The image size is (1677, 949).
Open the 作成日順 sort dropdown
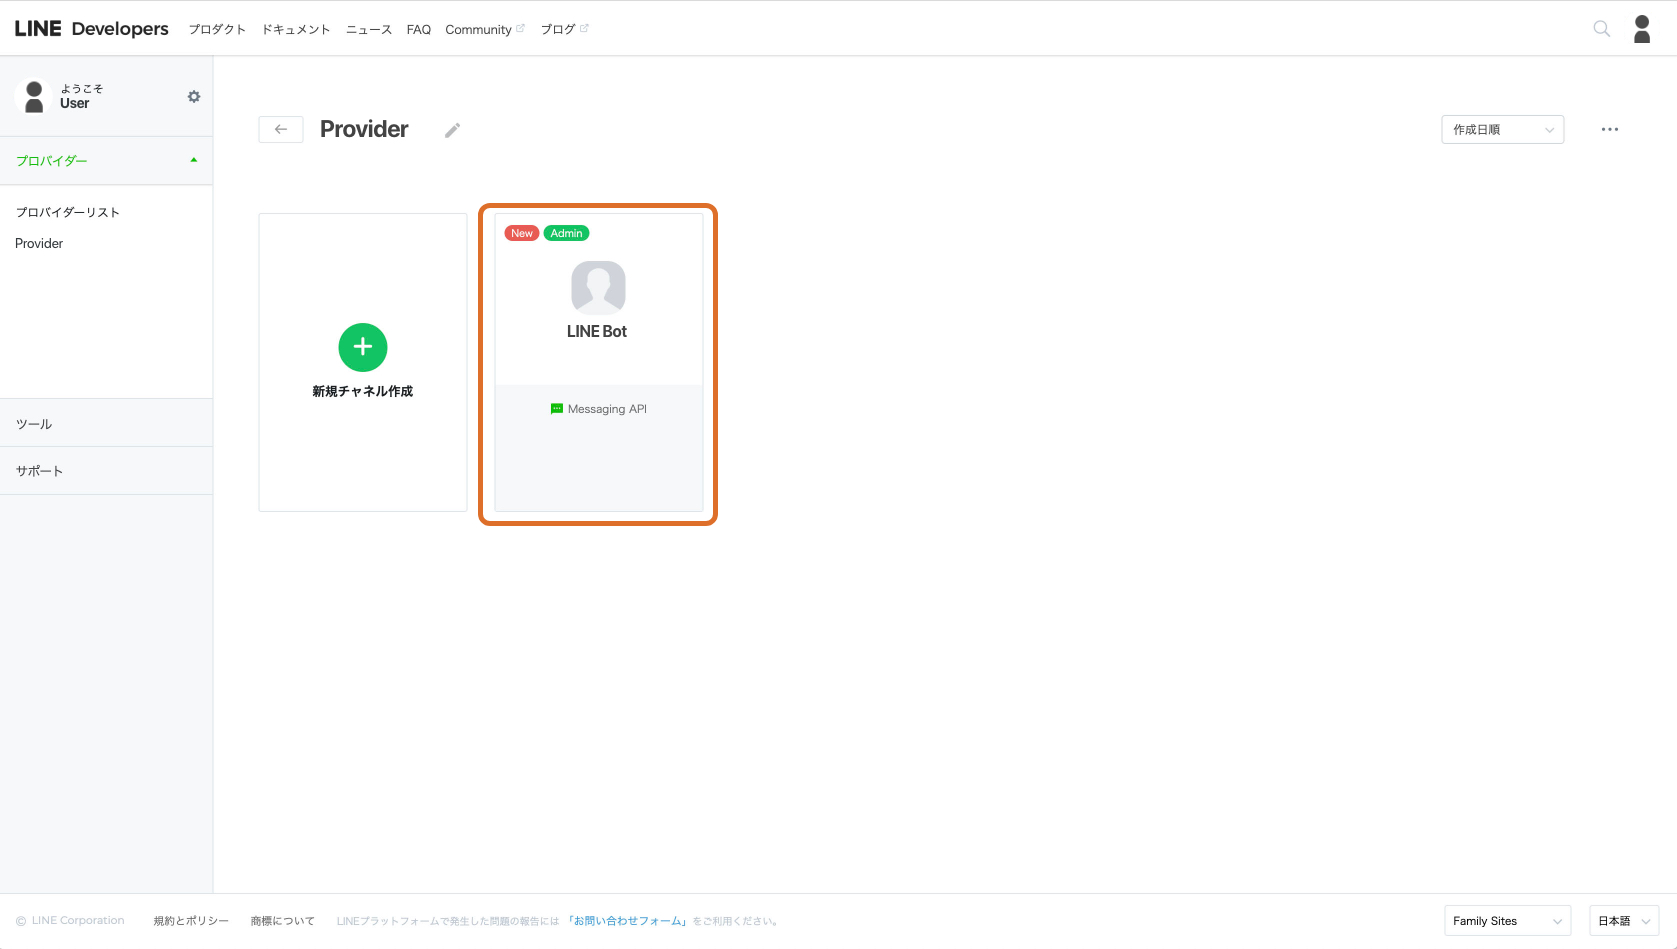click(x=1502, y=130)
